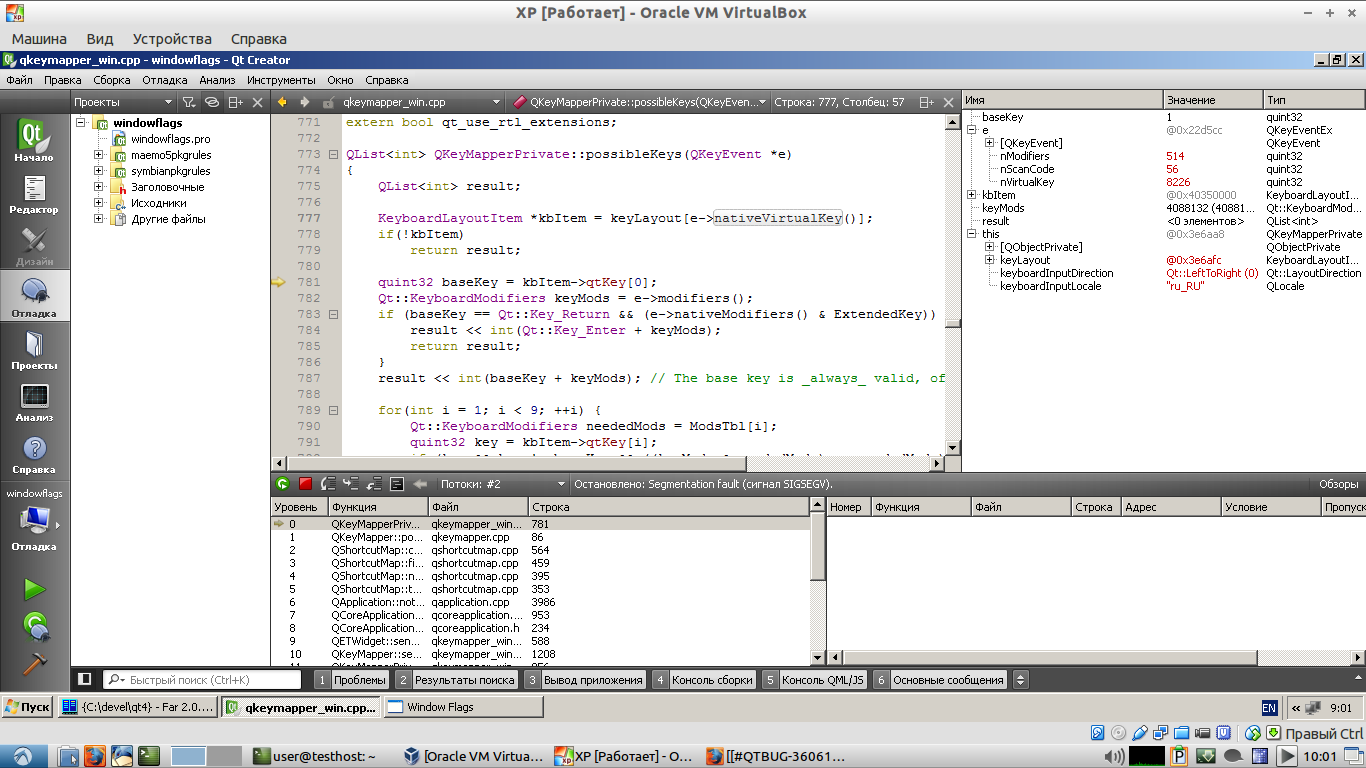Click the Обзоры button in debugger toolbar

(x=1338, y=484)
